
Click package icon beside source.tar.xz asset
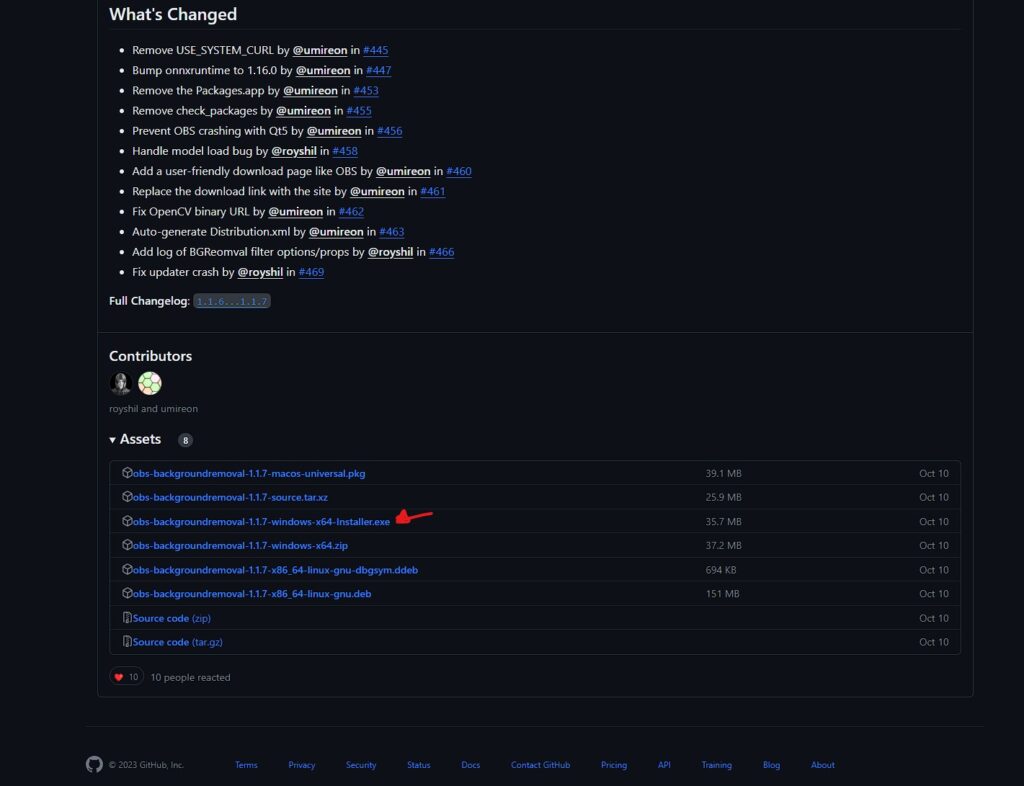127,497
